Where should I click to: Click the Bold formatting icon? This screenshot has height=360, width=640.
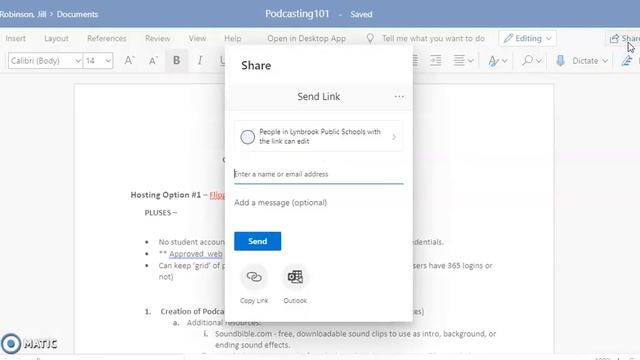pyautogui.click(x=176, y=60)
